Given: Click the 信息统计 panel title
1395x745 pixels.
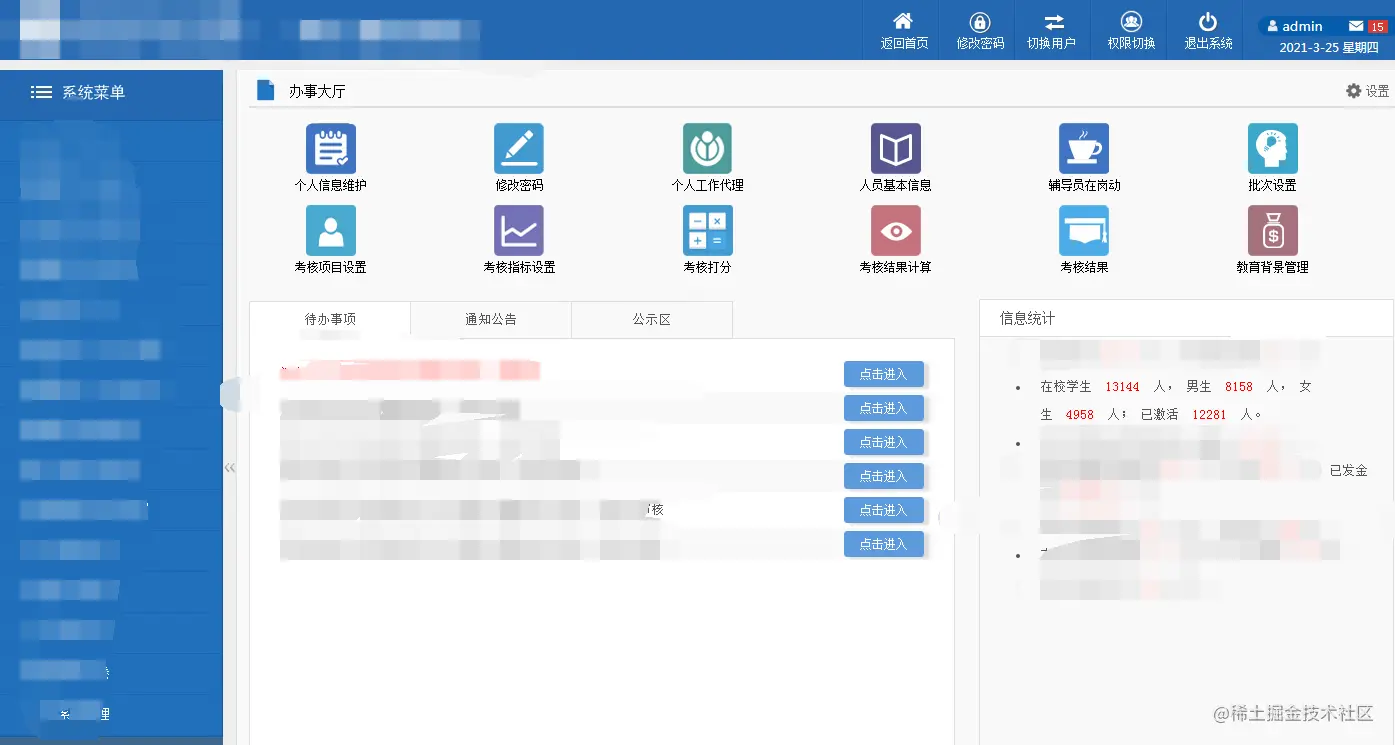Looking at the screenshot, I should (x=1027, y=318).
